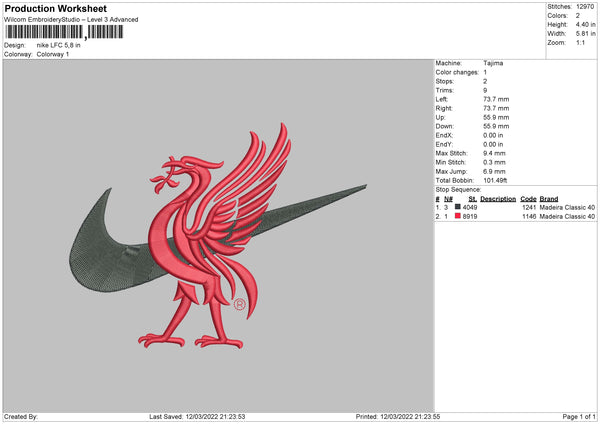Viewport: 600px width, 424px height.
Task: Click the Last Saved timestamp 12/03/2022 21:23:53
Action: point(215,417)
